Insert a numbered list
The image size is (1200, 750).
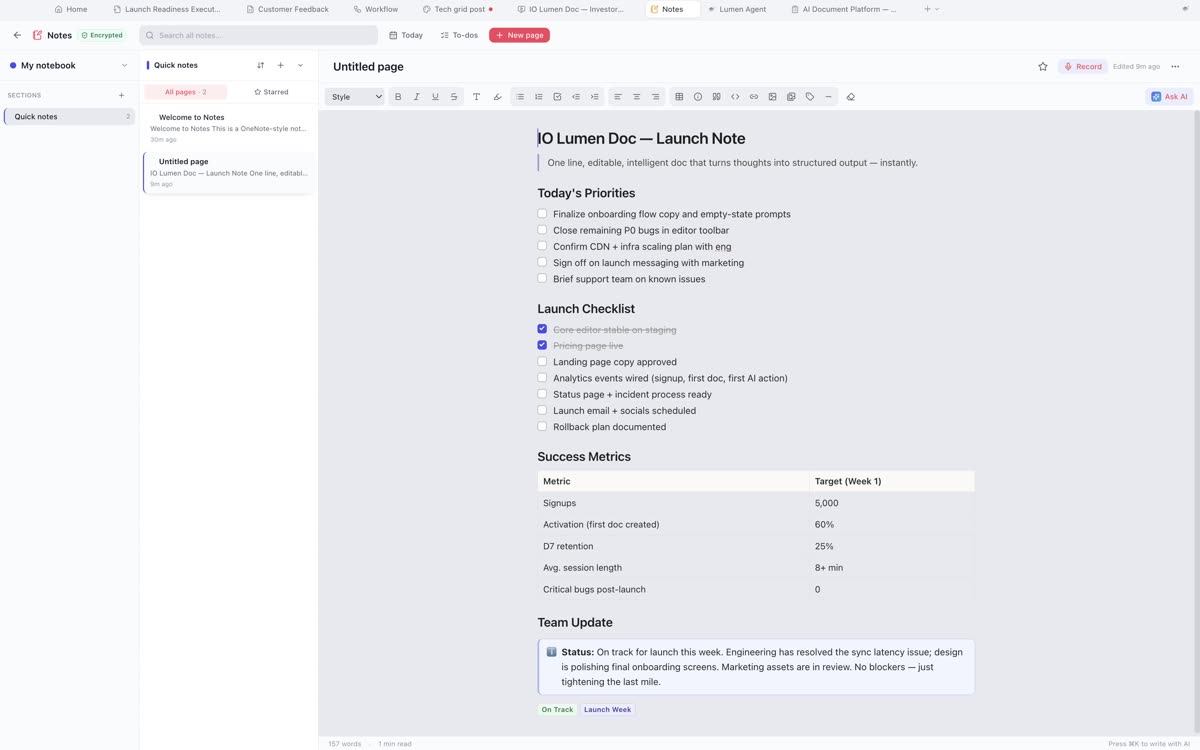pyautogui.click(x=539, y=97)
